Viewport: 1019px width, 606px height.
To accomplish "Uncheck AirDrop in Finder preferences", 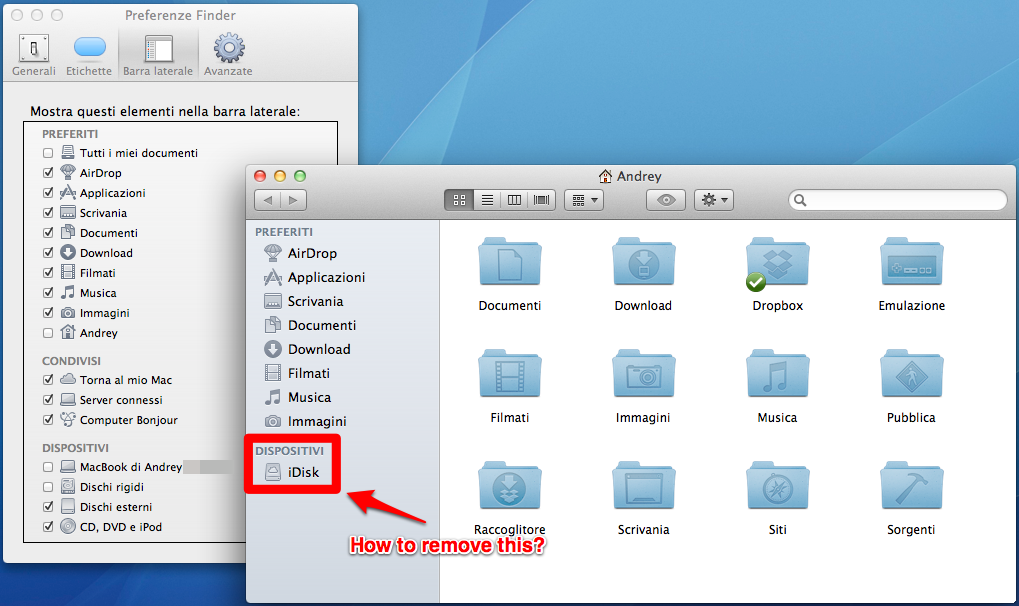I will (x=48, y=173).
